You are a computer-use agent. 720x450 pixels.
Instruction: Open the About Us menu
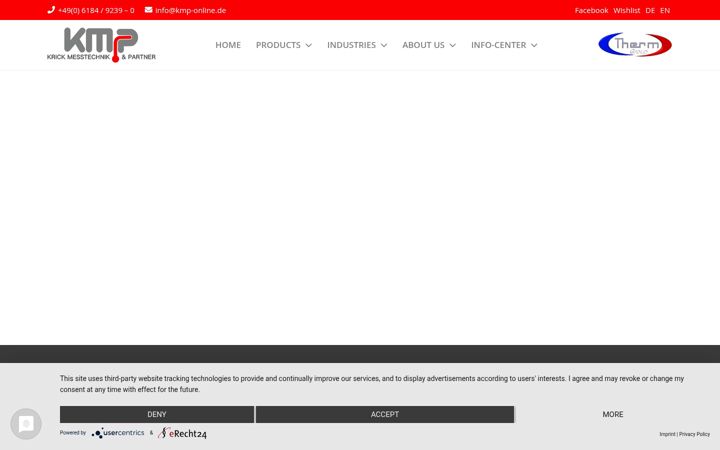[423, 45]
